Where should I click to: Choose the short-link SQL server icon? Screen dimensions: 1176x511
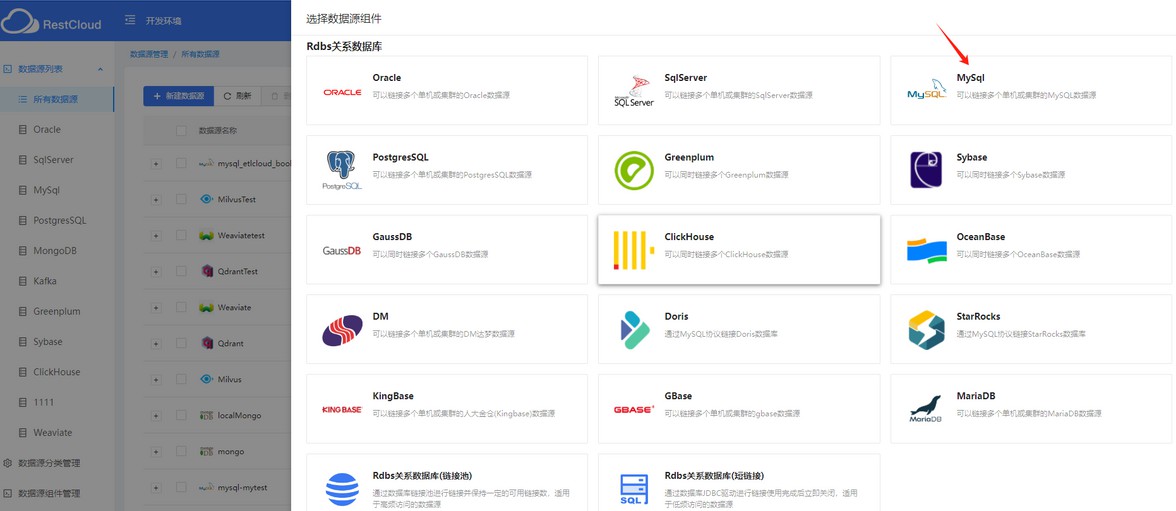634,490
